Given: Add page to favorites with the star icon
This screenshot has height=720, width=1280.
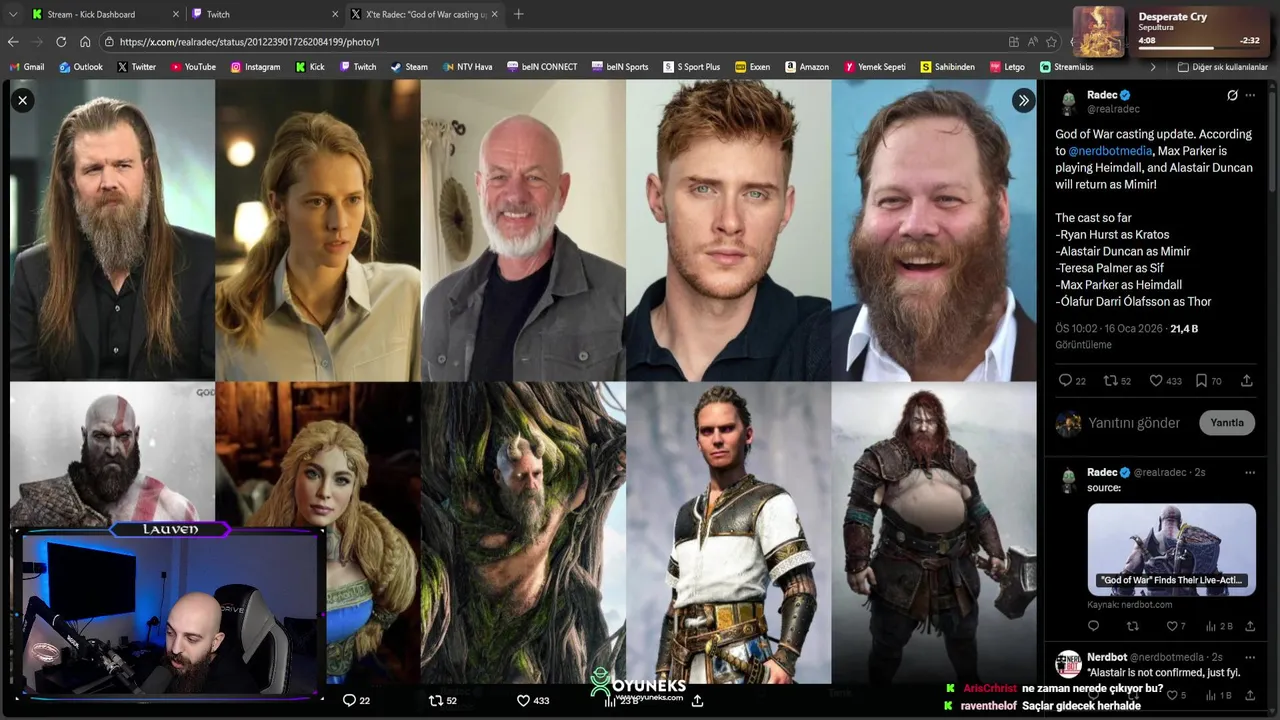Looking at the screenshot, I should [x=1051, y=42].
